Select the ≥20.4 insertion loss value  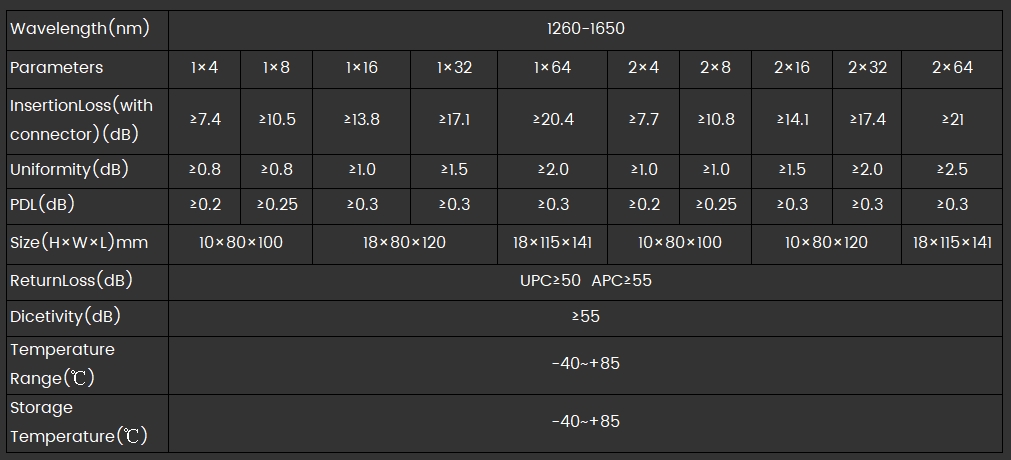click(x=553, y=121)
